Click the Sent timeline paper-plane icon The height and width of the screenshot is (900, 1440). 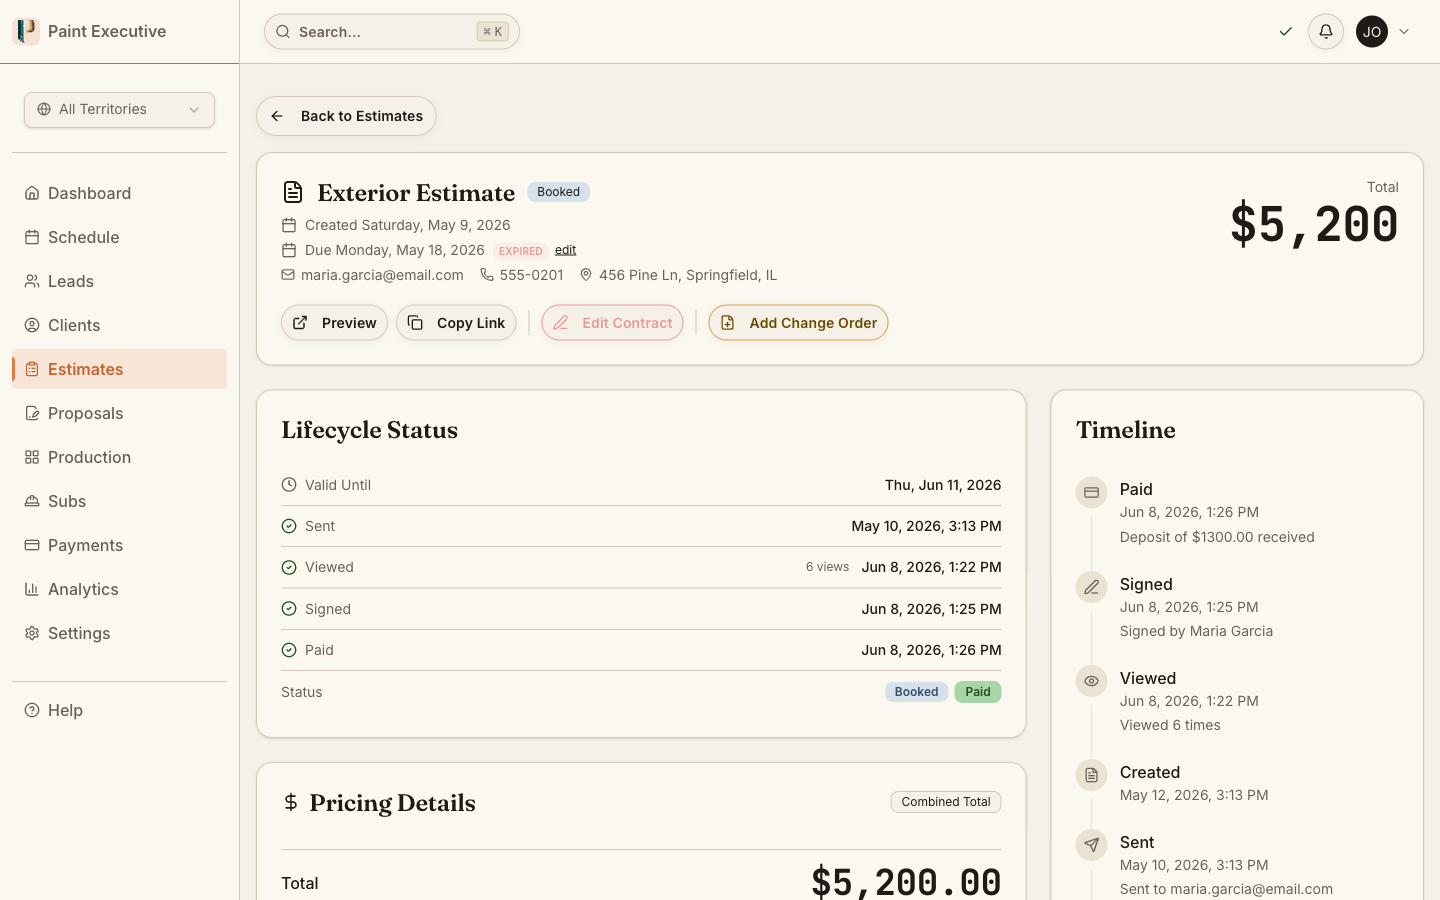point(1091,845)
